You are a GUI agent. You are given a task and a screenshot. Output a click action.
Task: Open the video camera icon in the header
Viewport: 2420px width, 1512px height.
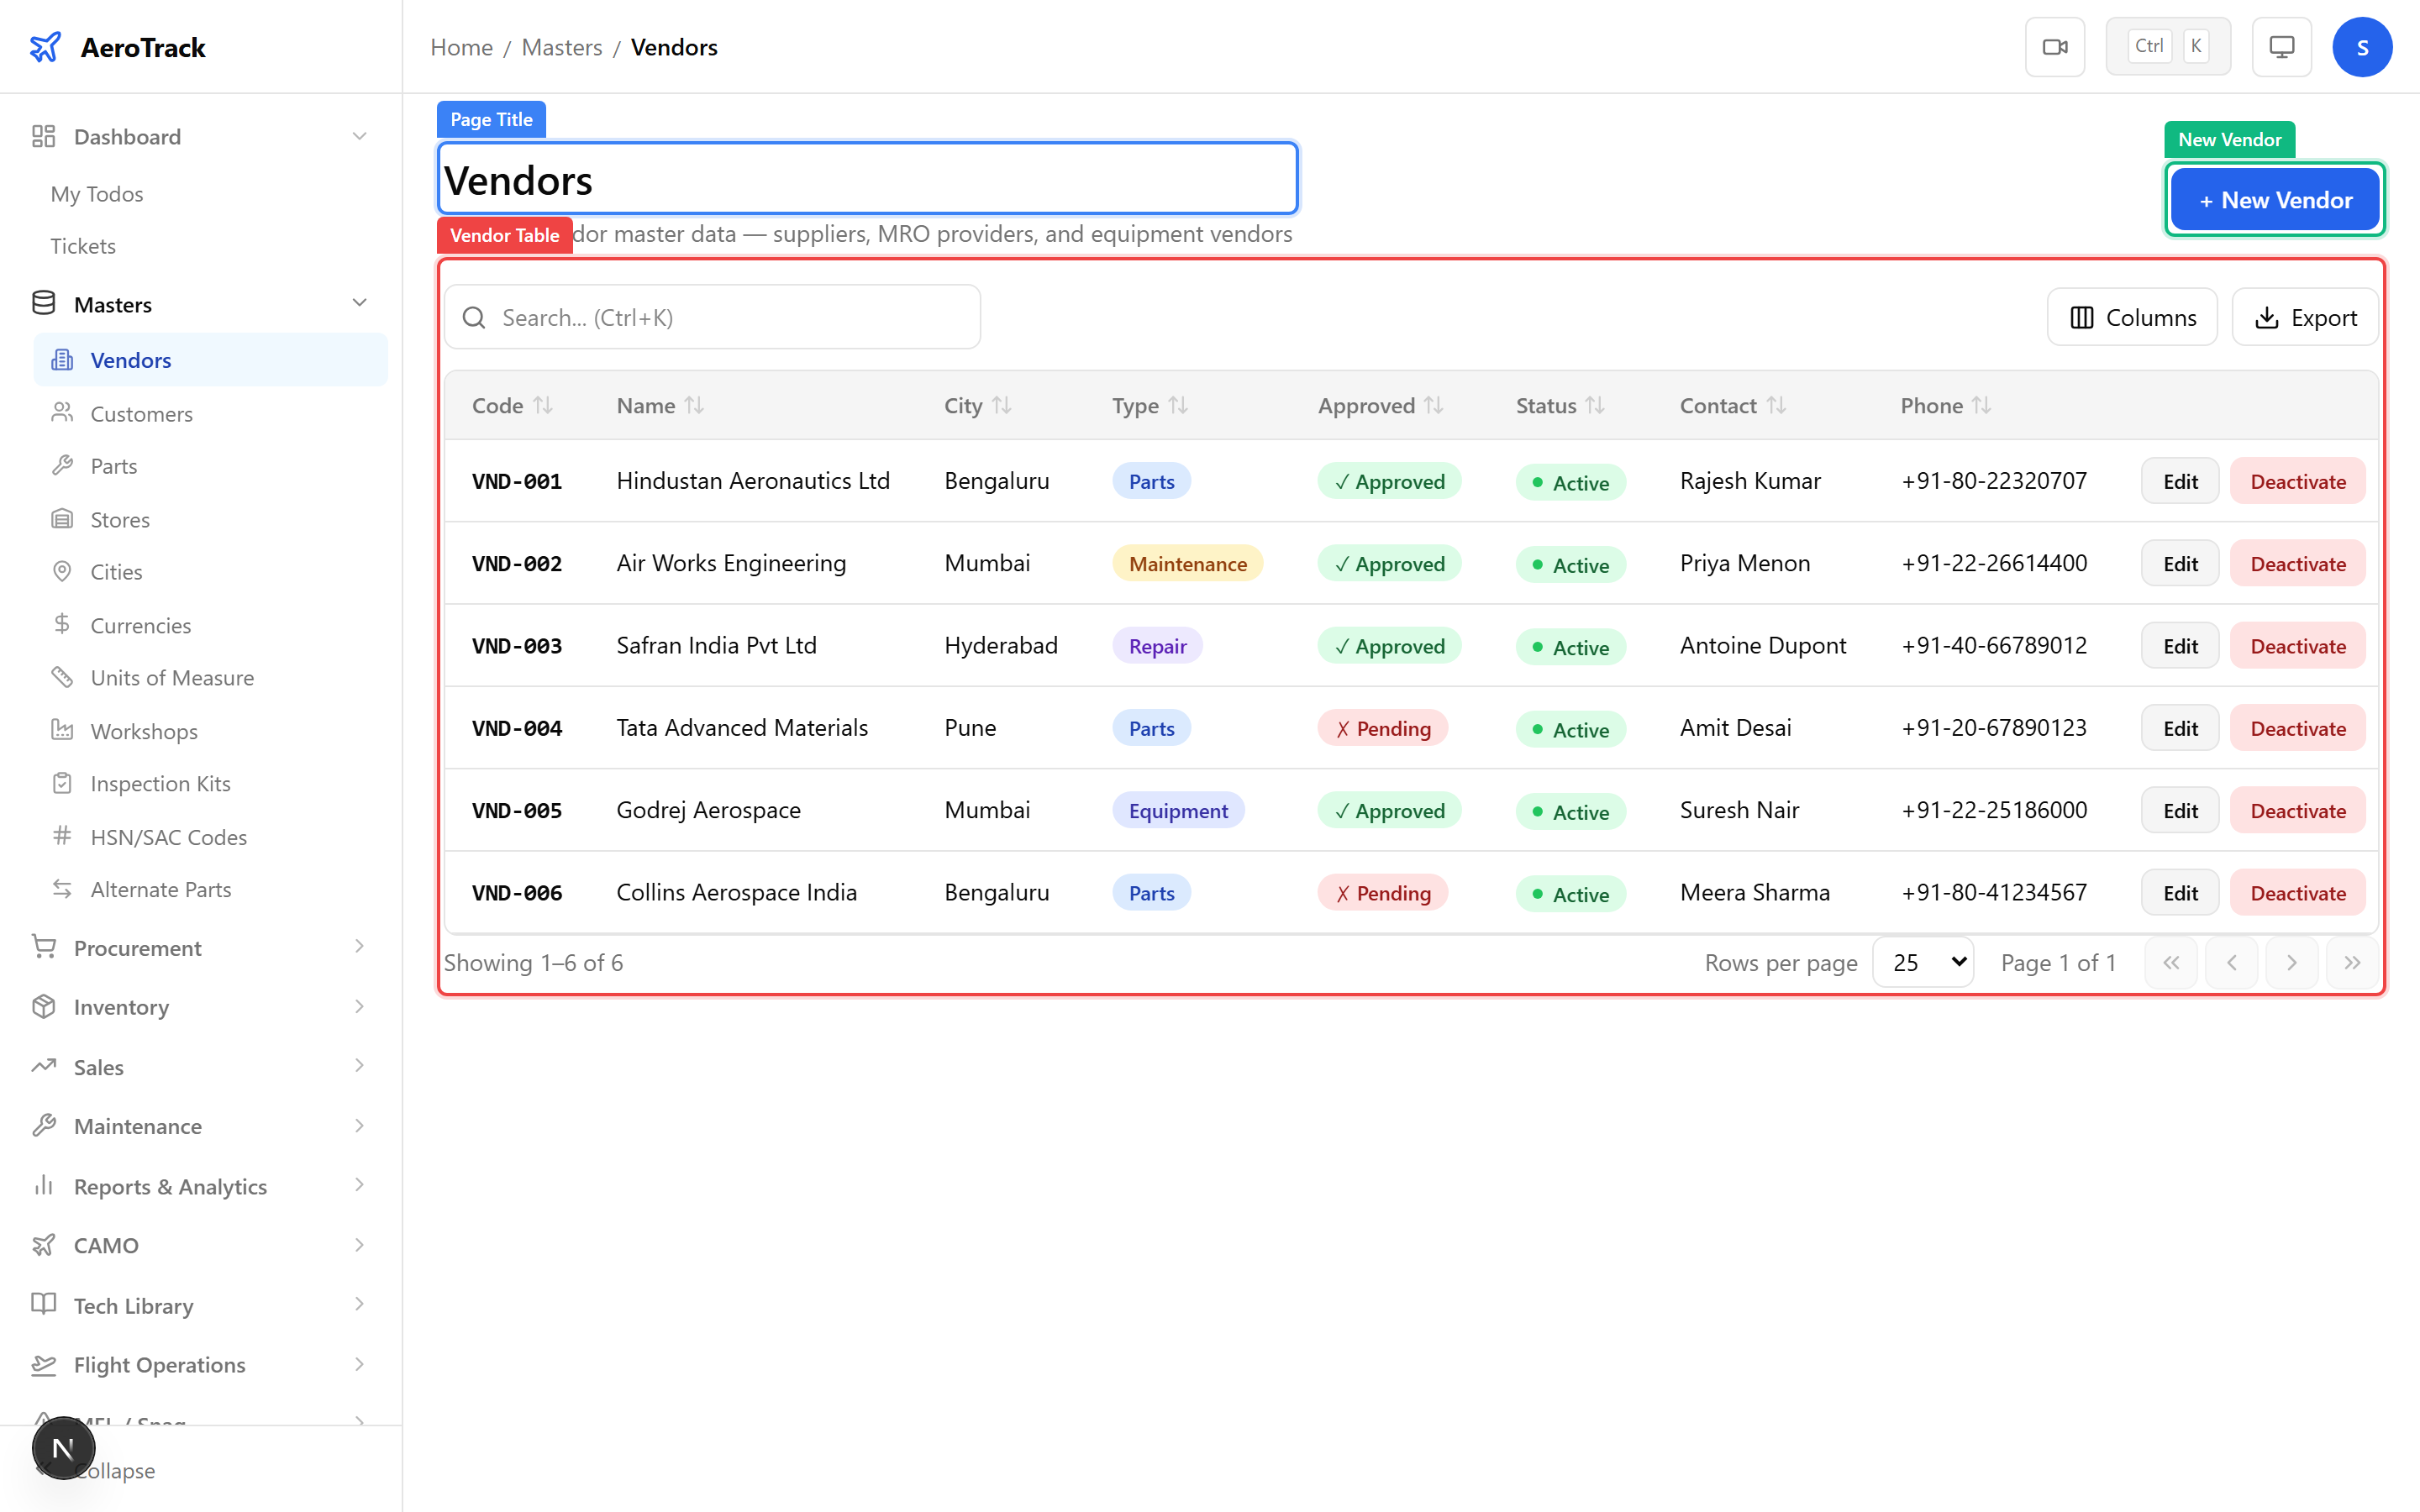point(2055,46)
